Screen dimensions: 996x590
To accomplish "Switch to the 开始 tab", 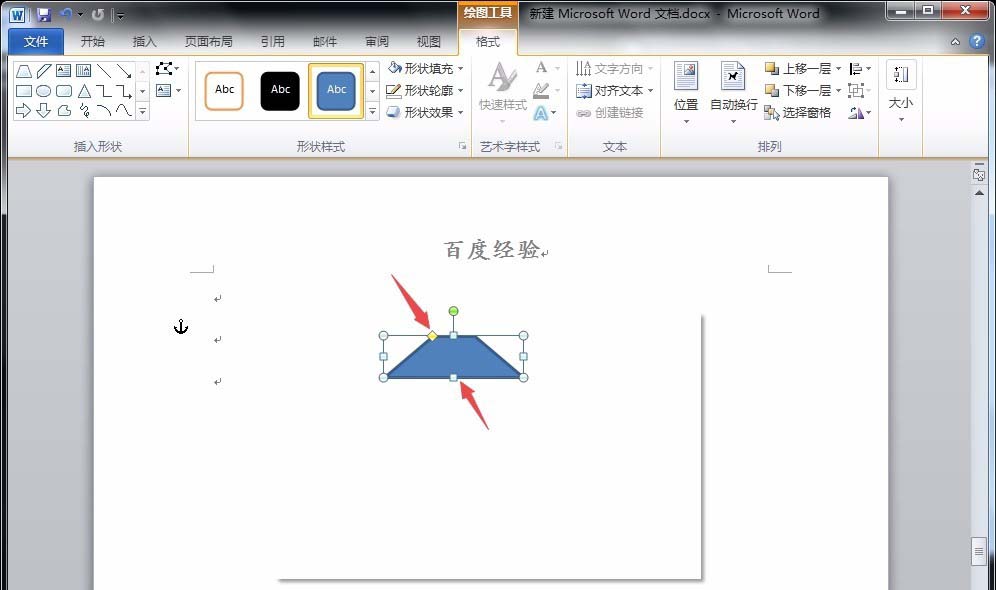I will pos(93,41).
